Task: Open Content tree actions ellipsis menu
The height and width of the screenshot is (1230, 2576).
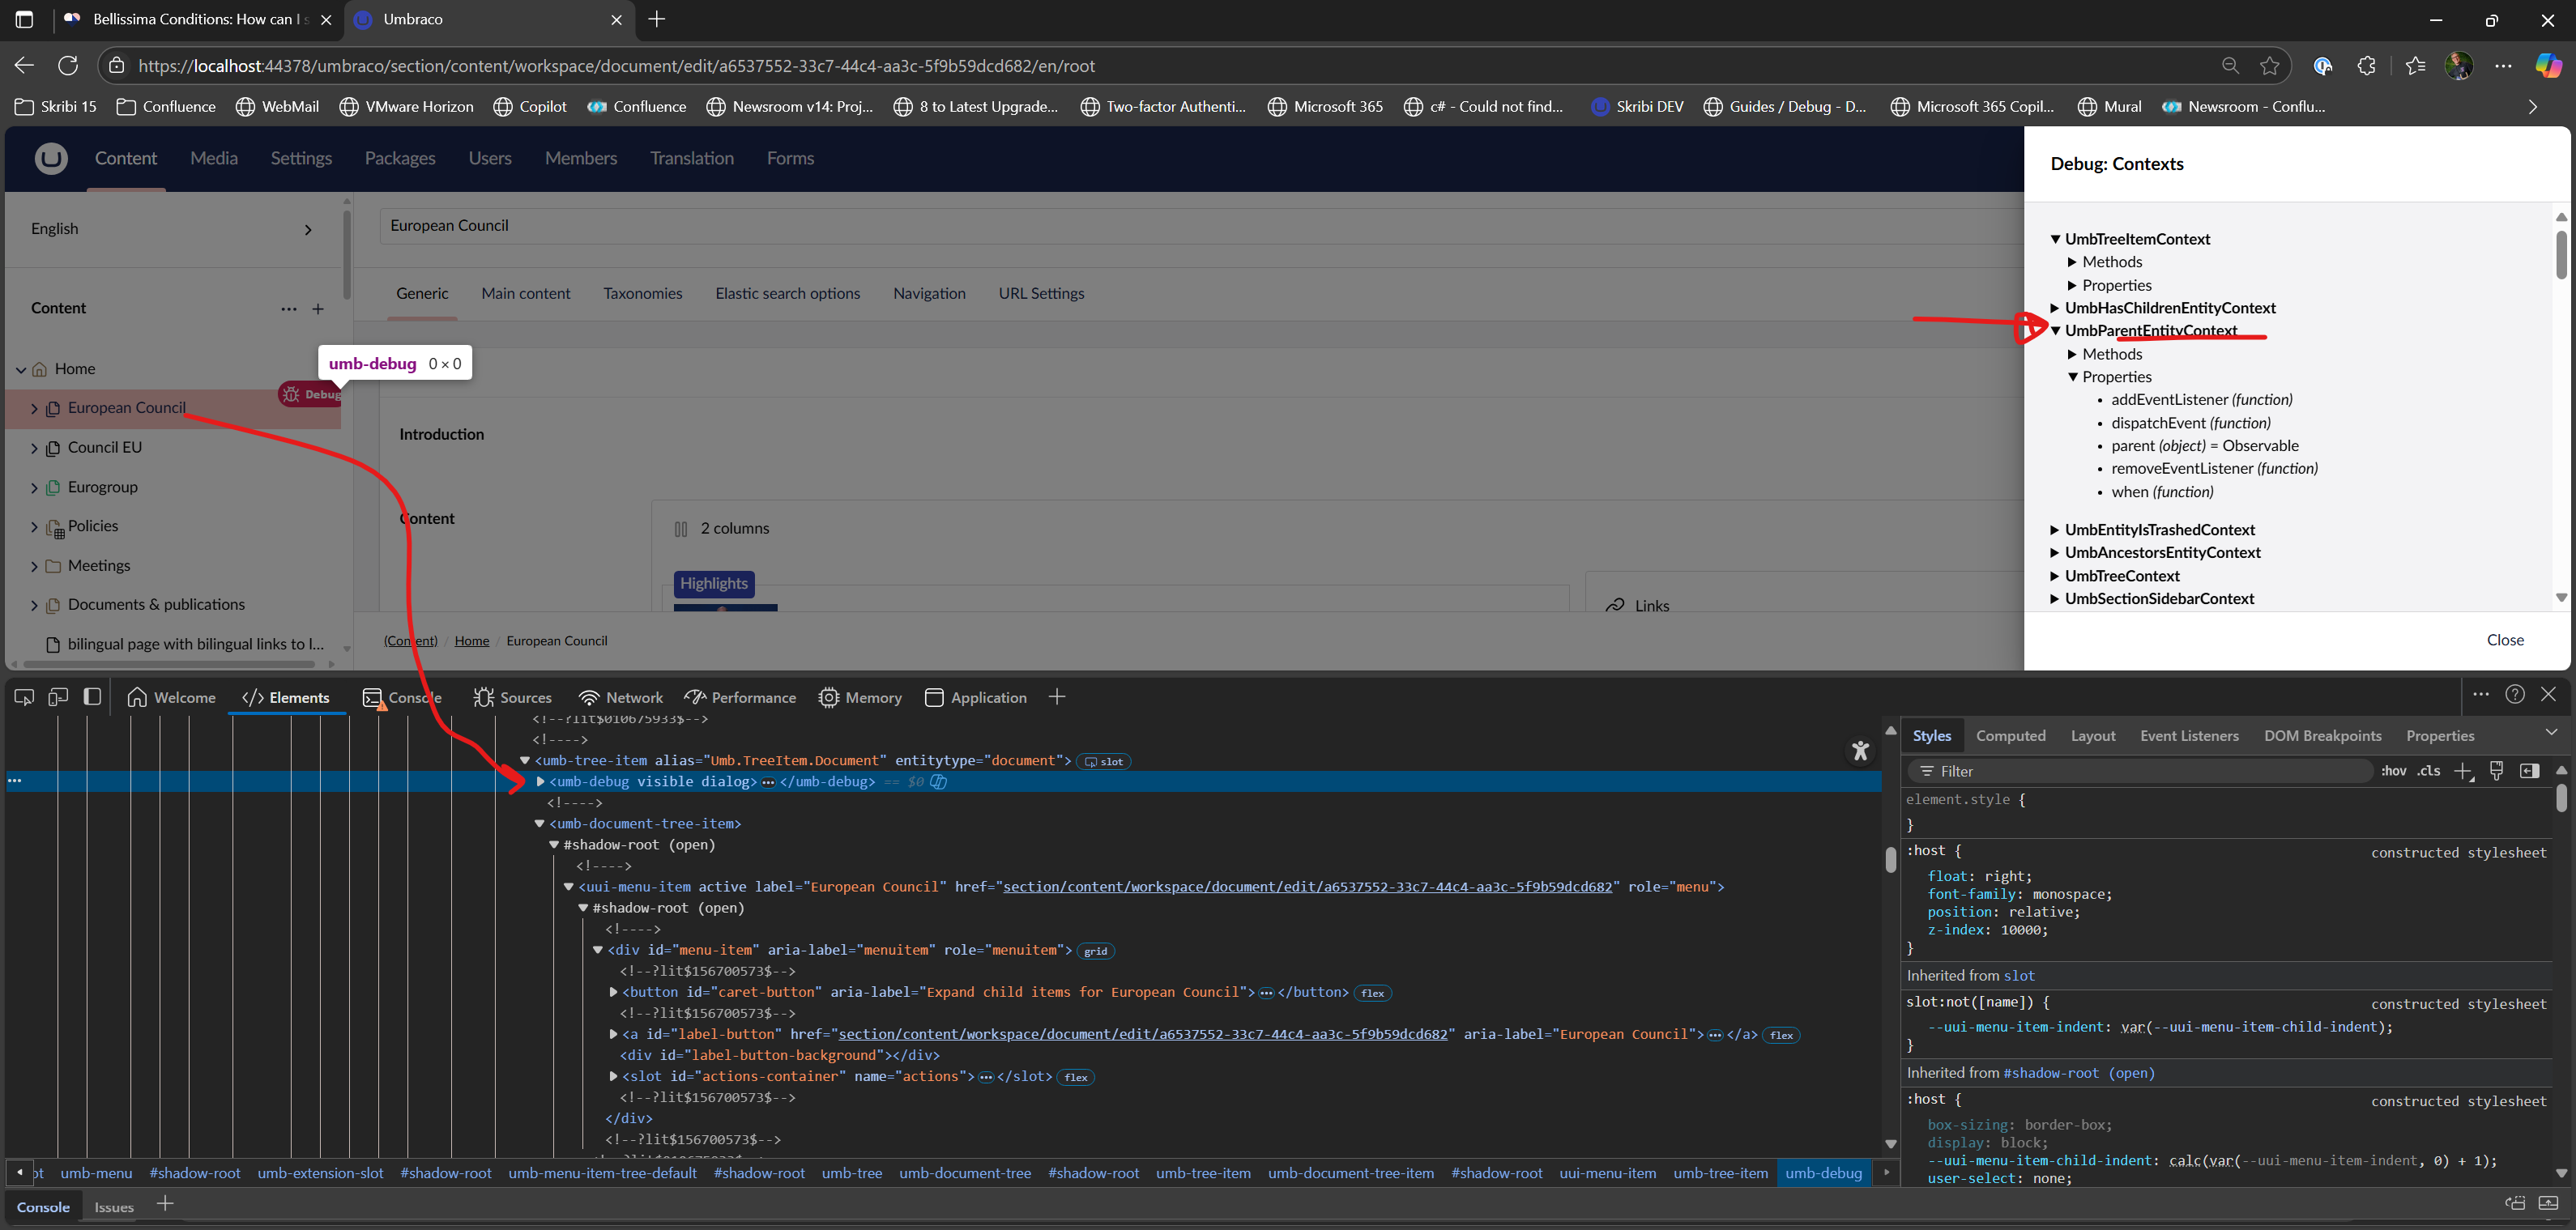Action: point(289,309)
